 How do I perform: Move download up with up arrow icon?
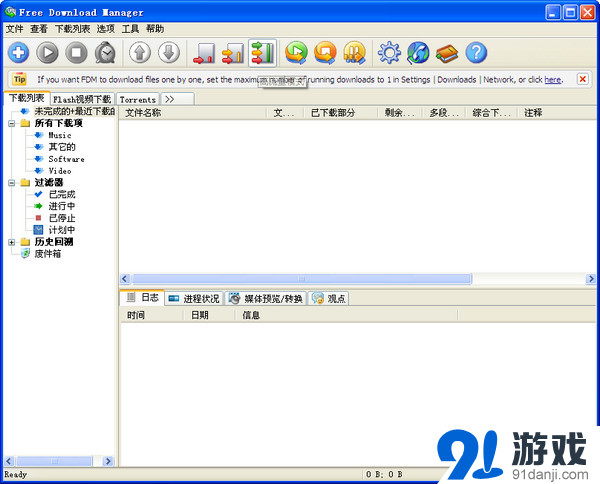[140, 52]
